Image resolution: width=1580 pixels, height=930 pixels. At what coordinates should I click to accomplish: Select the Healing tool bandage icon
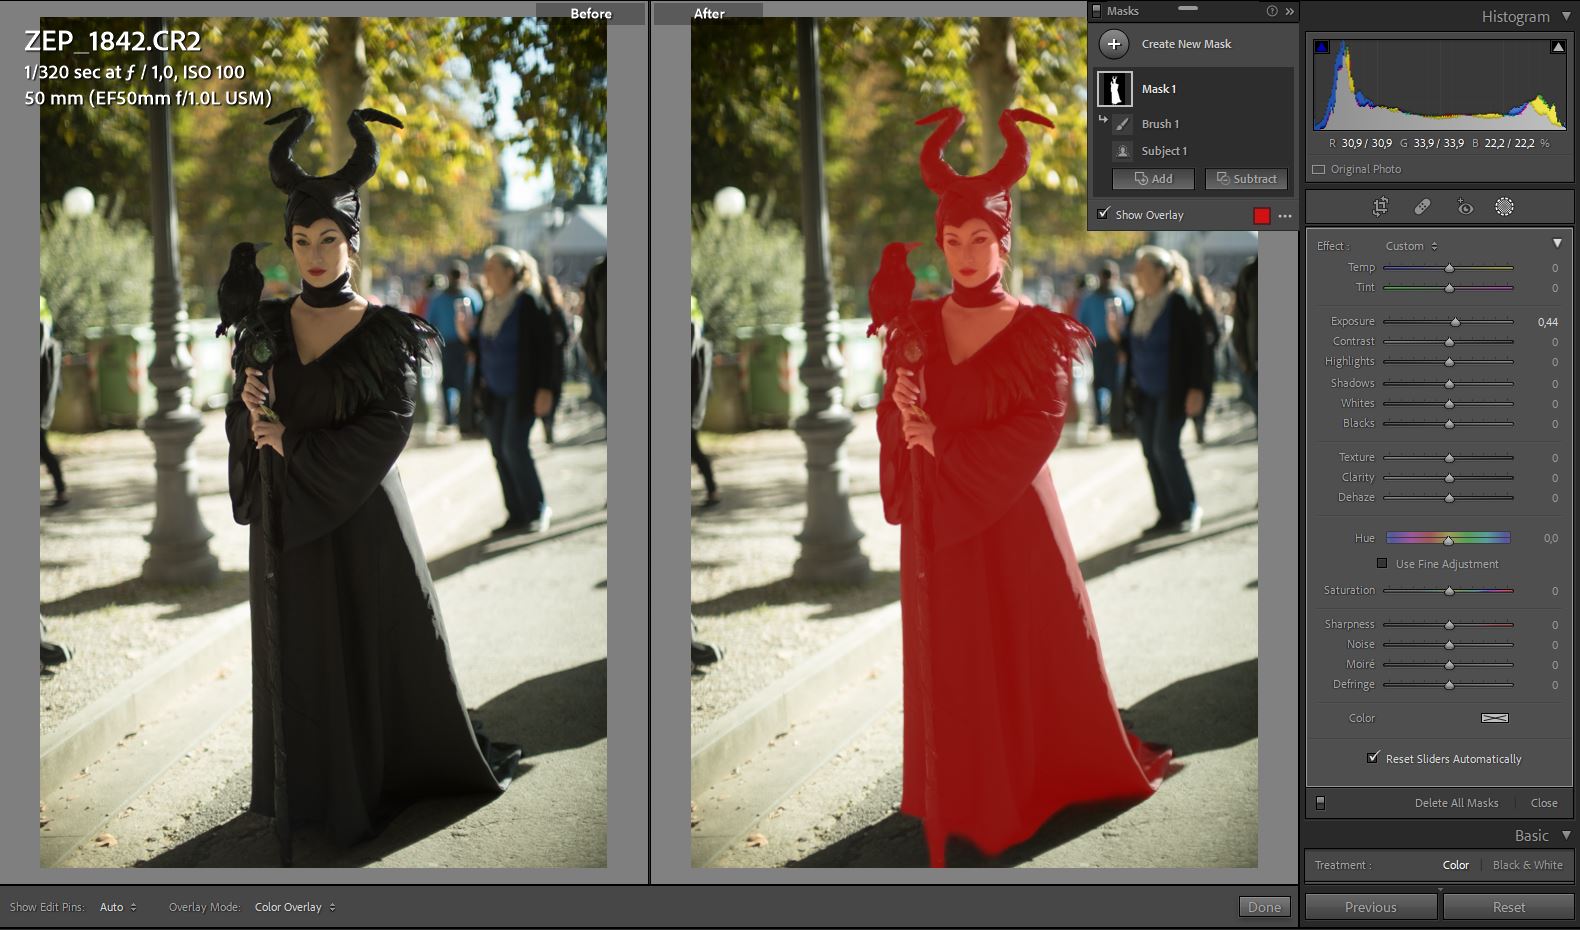coord(1422,207)
